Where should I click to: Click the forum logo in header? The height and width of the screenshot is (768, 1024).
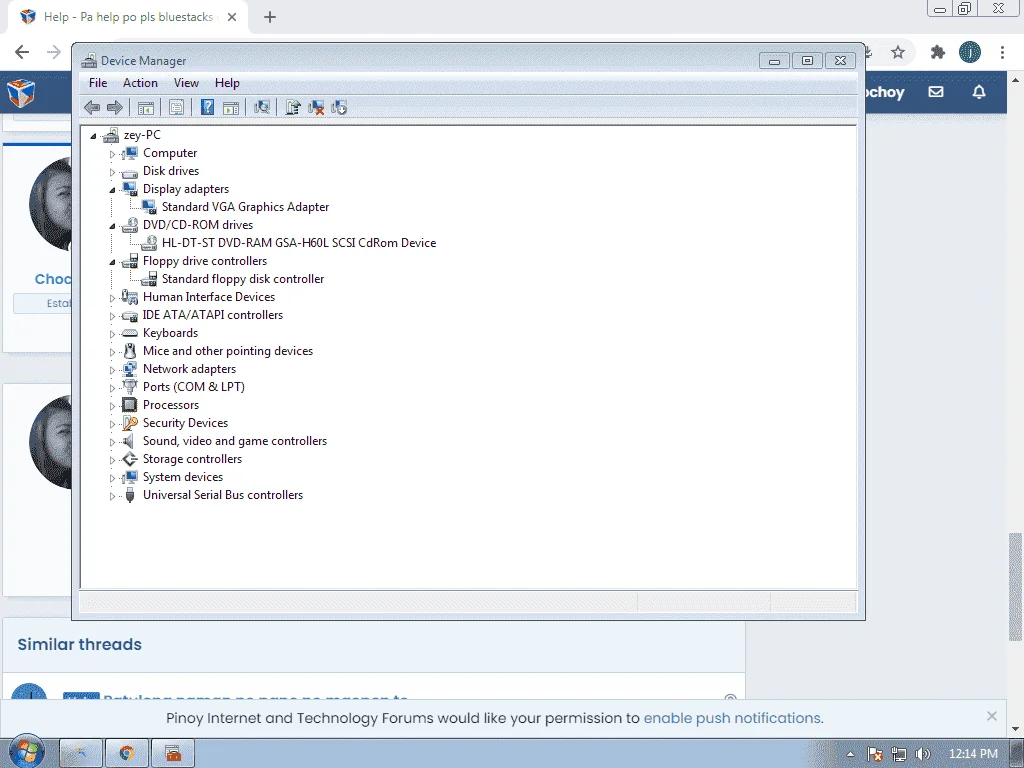pyautogui.click(x=21, y=93)
